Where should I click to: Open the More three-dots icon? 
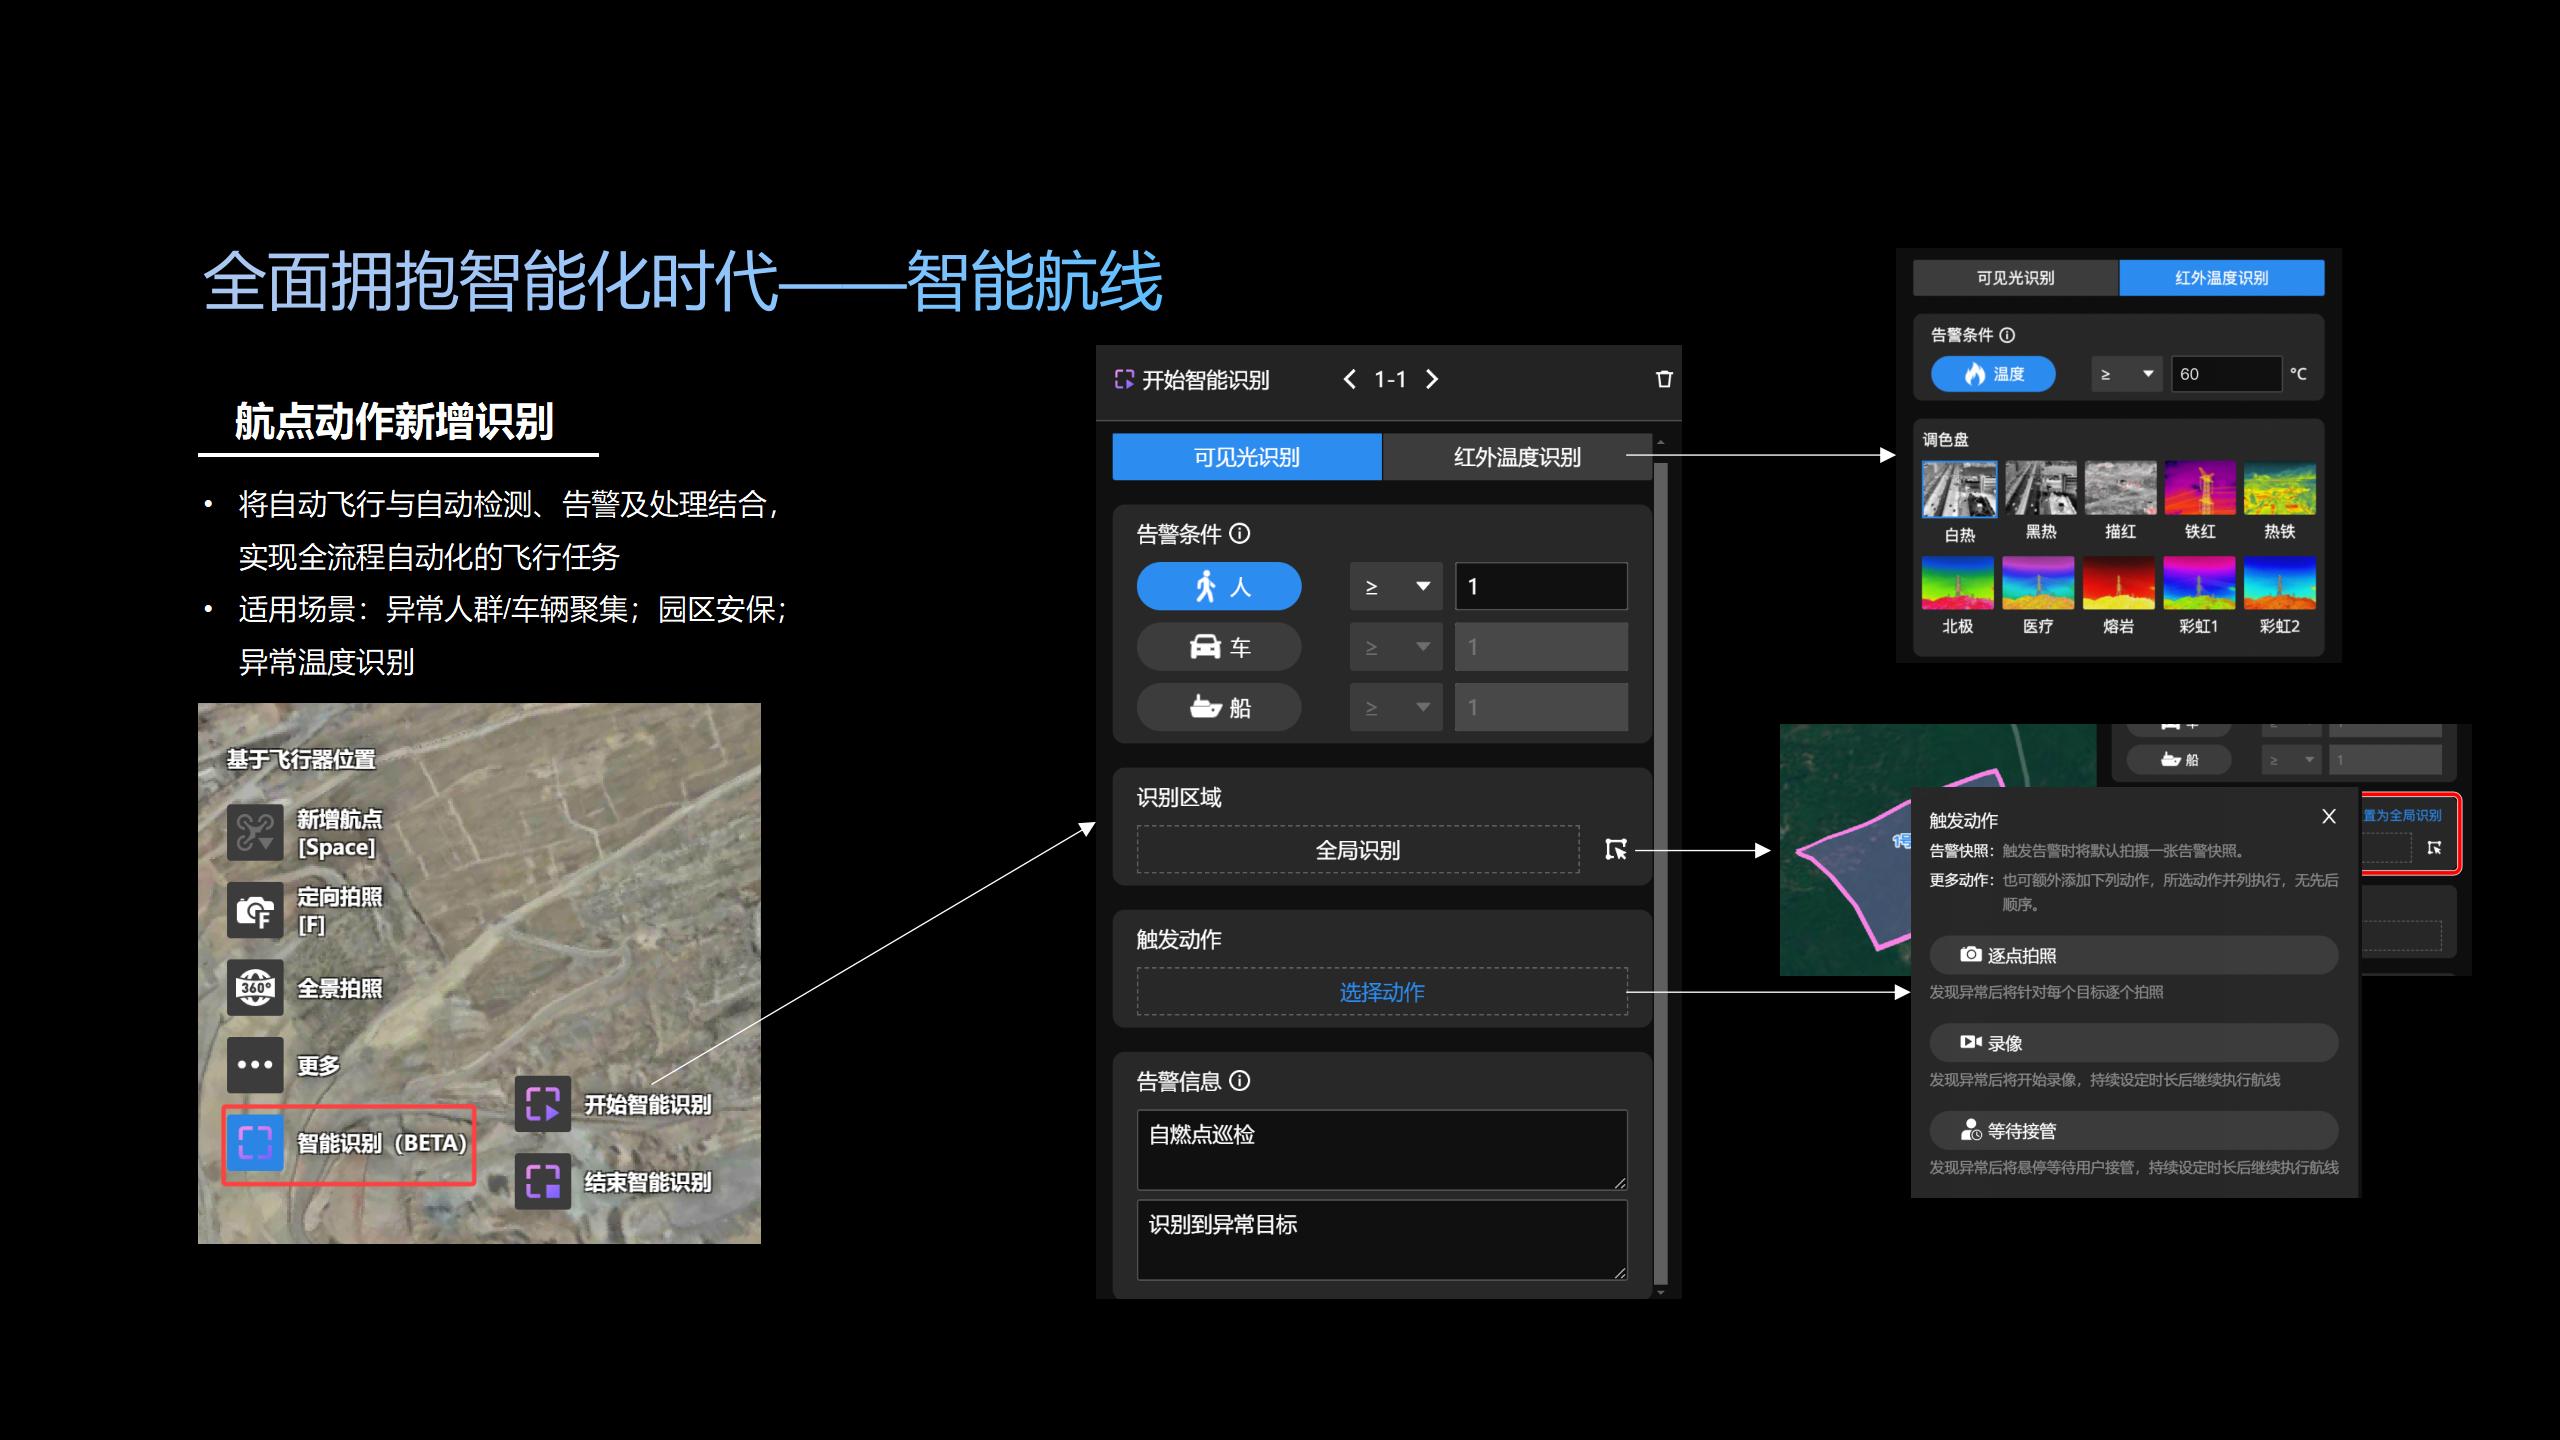pyautogui.click(x=255, y=1065)
